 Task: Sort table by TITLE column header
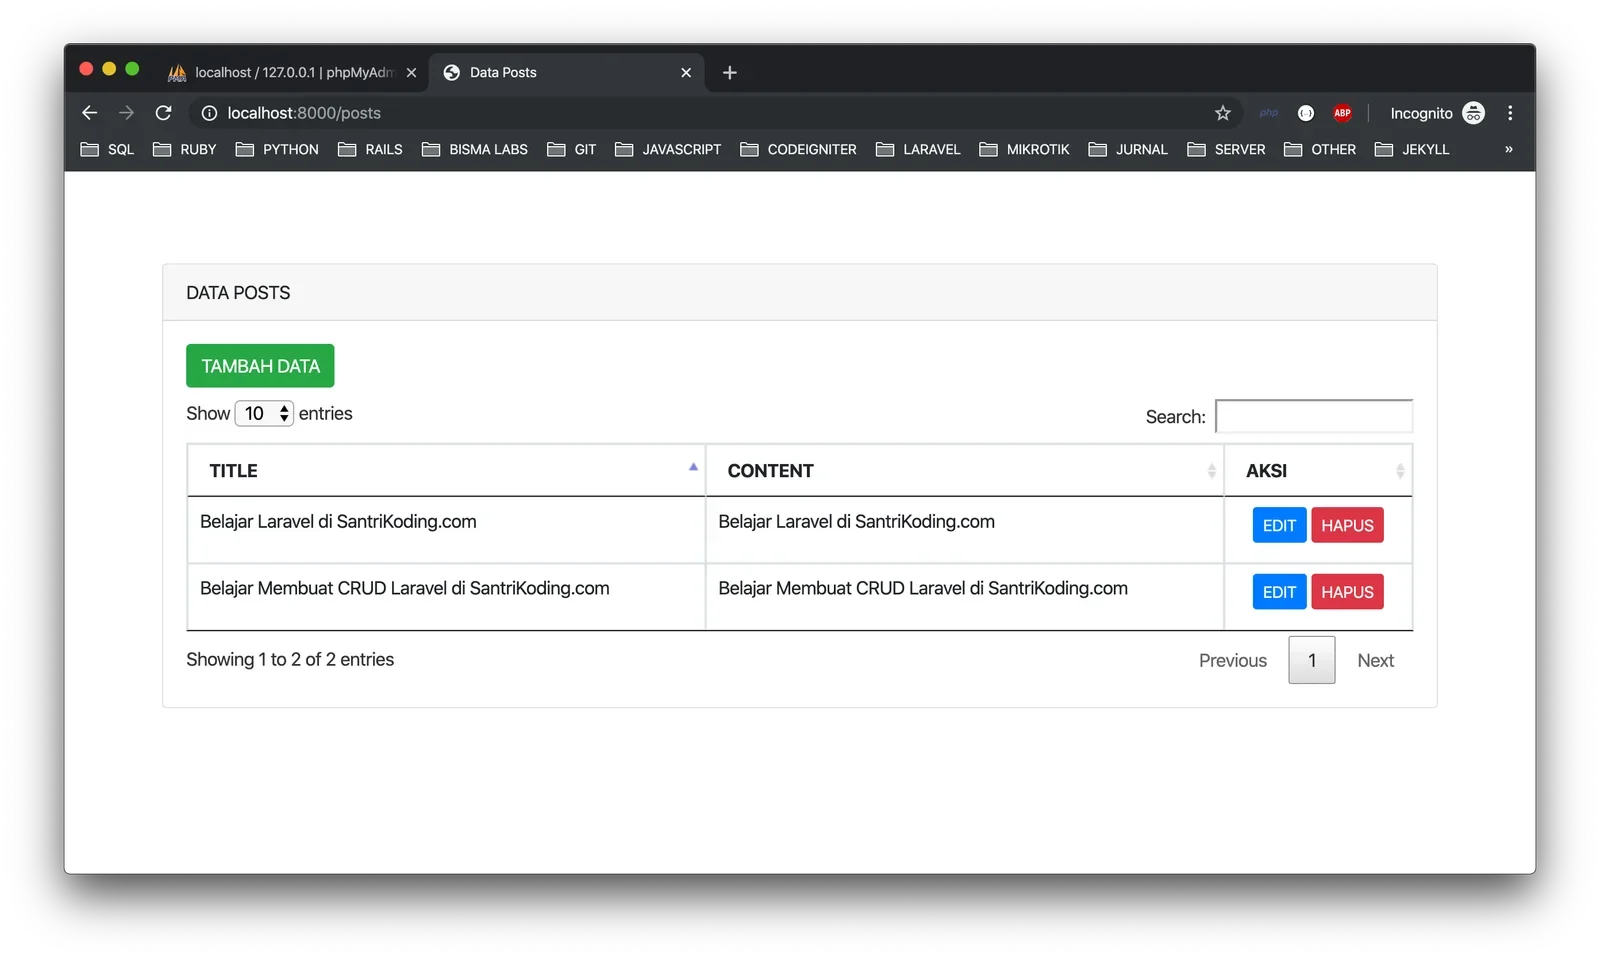(x=446, y=470)
